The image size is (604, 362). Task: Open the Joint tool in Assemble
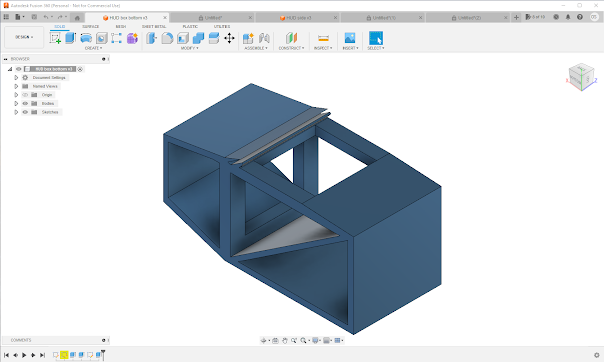coord(264,38)
